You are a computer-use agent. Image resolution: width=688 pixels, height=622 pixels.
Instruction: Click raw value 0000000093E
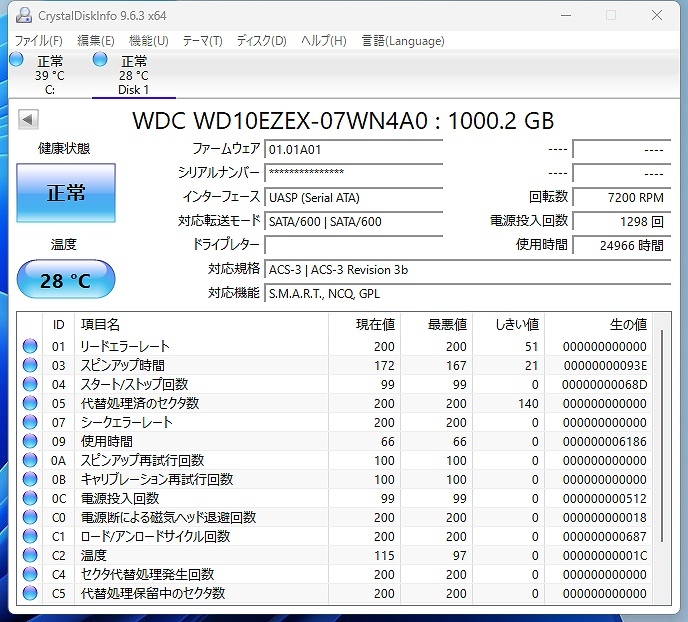(605, 365)
